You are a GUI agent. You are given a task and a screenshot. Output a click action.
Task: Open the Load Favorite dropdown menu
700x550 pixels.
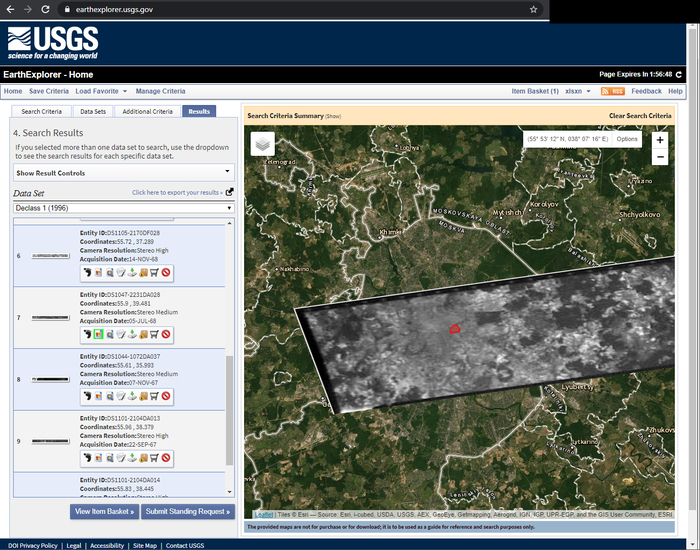102,91
